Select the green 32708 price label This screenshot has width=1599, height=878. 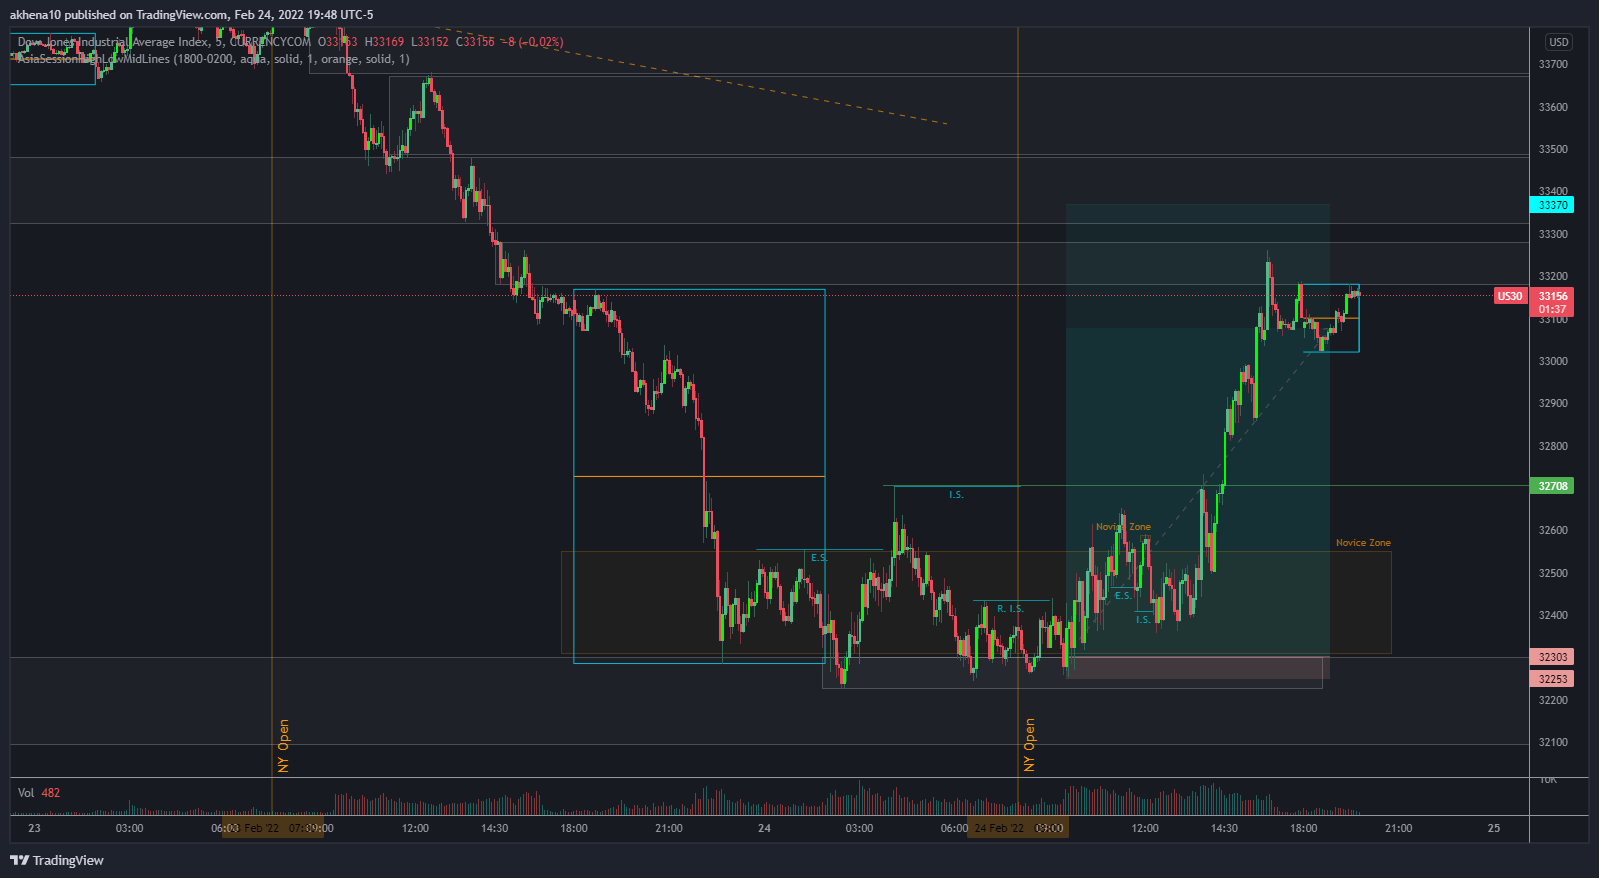point(1552,486)
